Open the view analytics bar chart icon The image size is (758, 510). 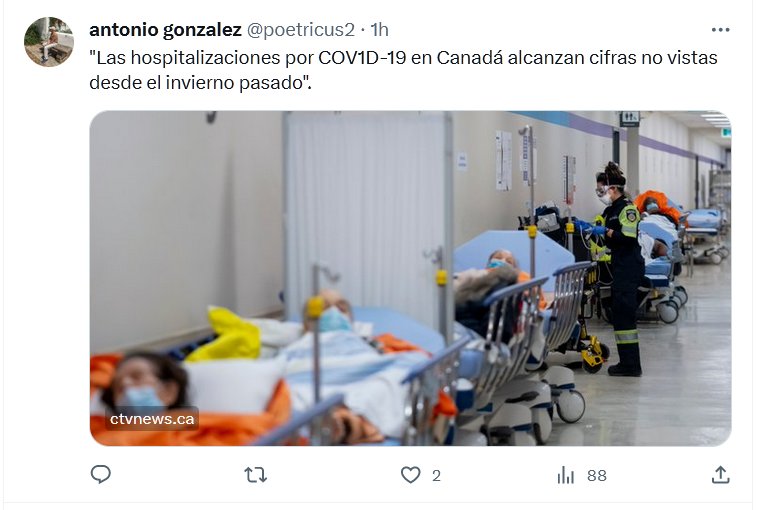566,475
